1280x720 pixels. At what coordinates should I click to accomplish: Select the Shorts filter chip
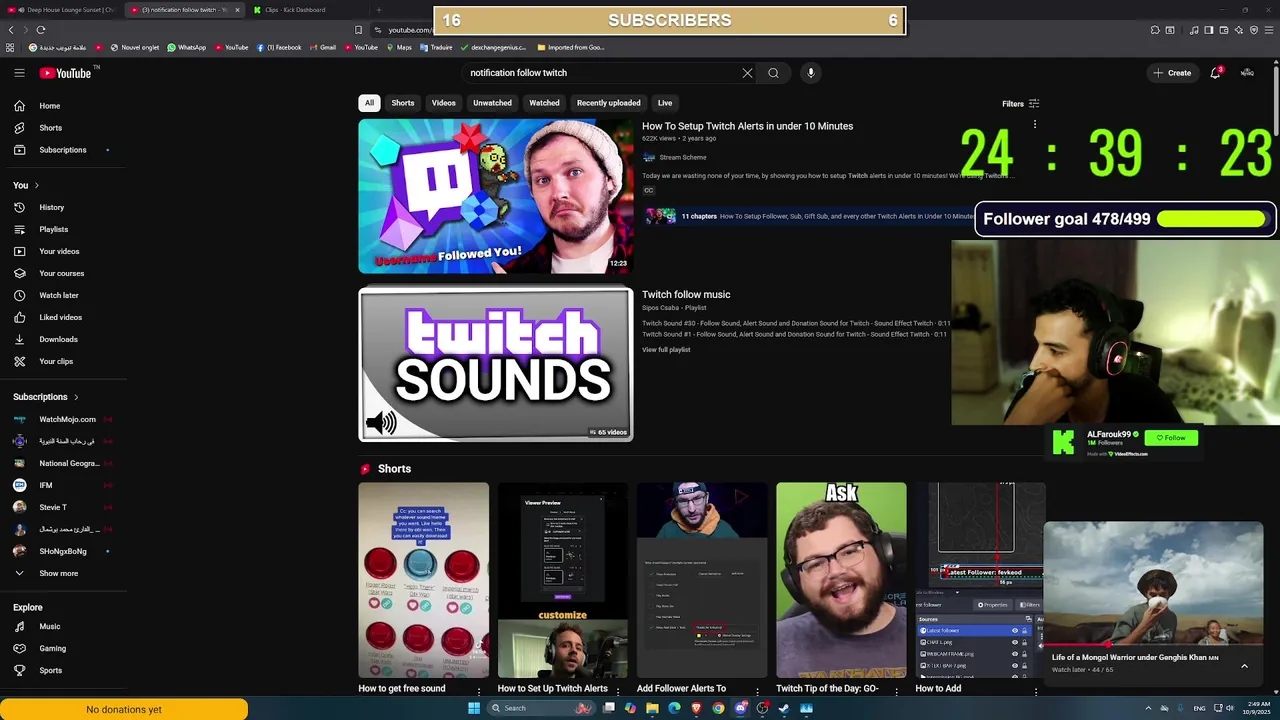[403, 103]
